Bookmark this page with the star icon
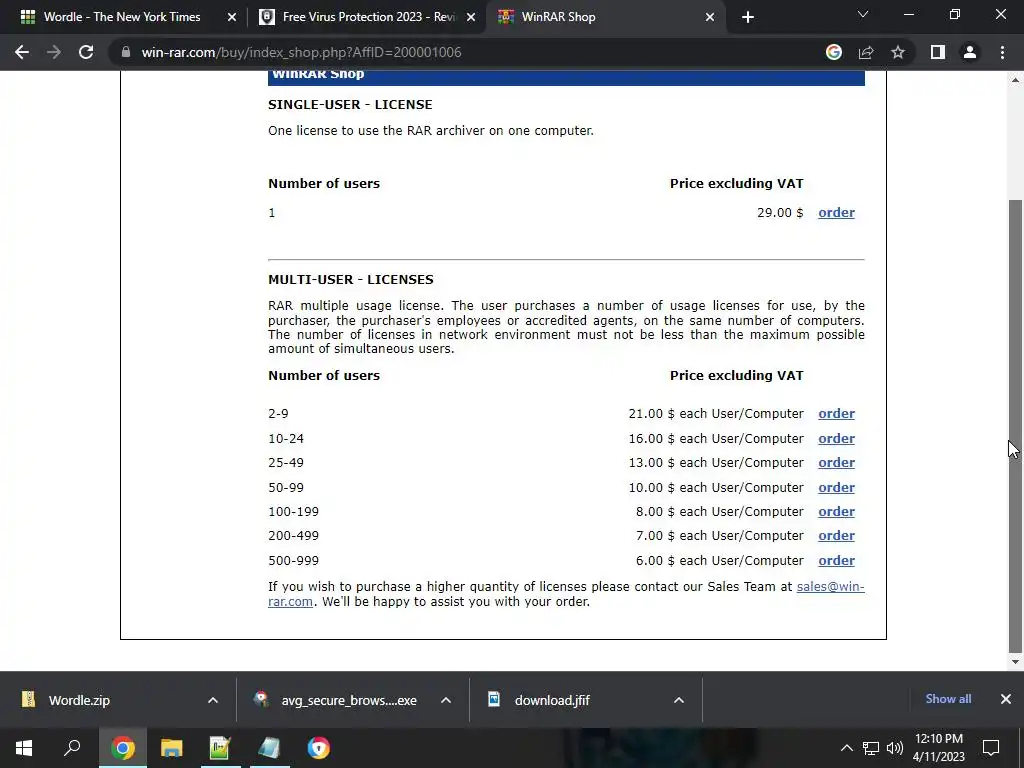This screenshot has height=768, width=1024. (898, 52)
